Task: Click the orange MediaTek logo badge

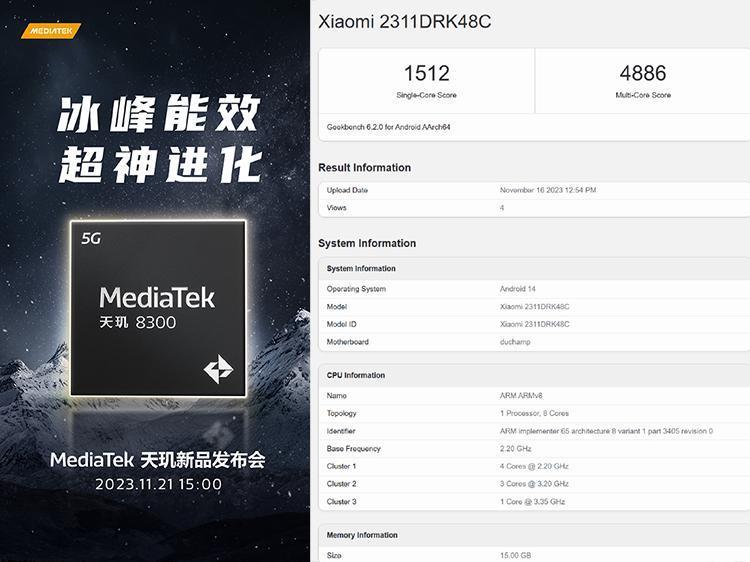Action: tap(51, 31)
